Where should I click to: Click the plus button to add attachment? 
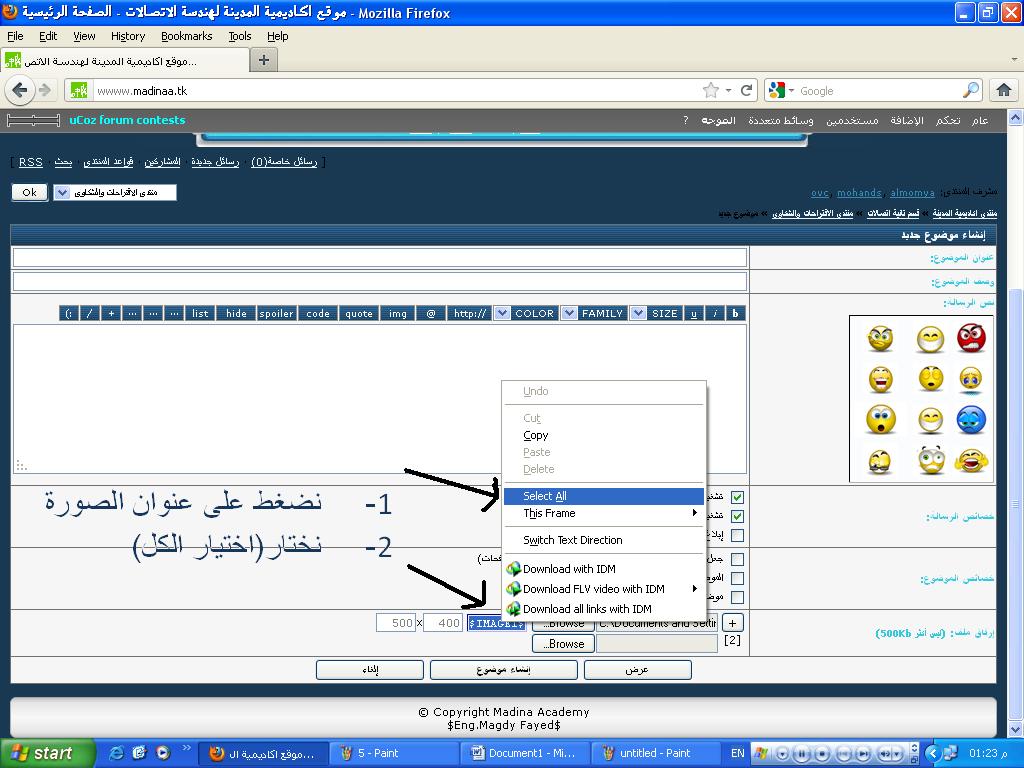click(x=732, y=624)
